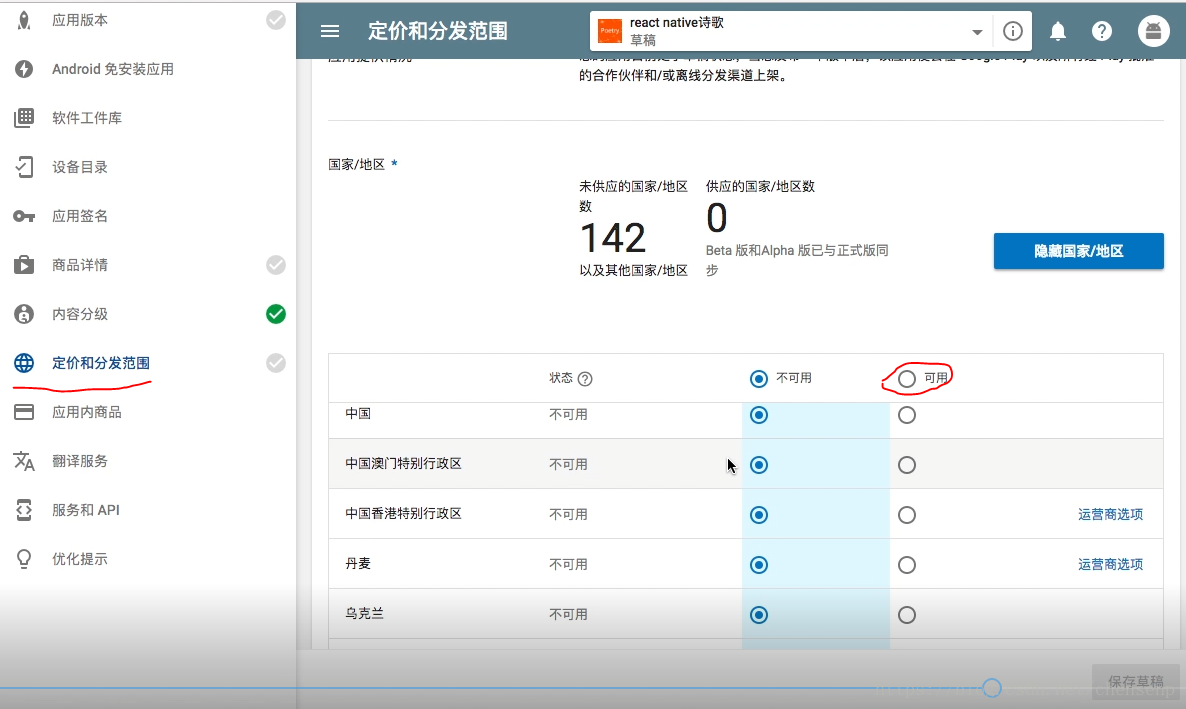Open 翻译服务 in the sidebar

[x=80, y=461]
